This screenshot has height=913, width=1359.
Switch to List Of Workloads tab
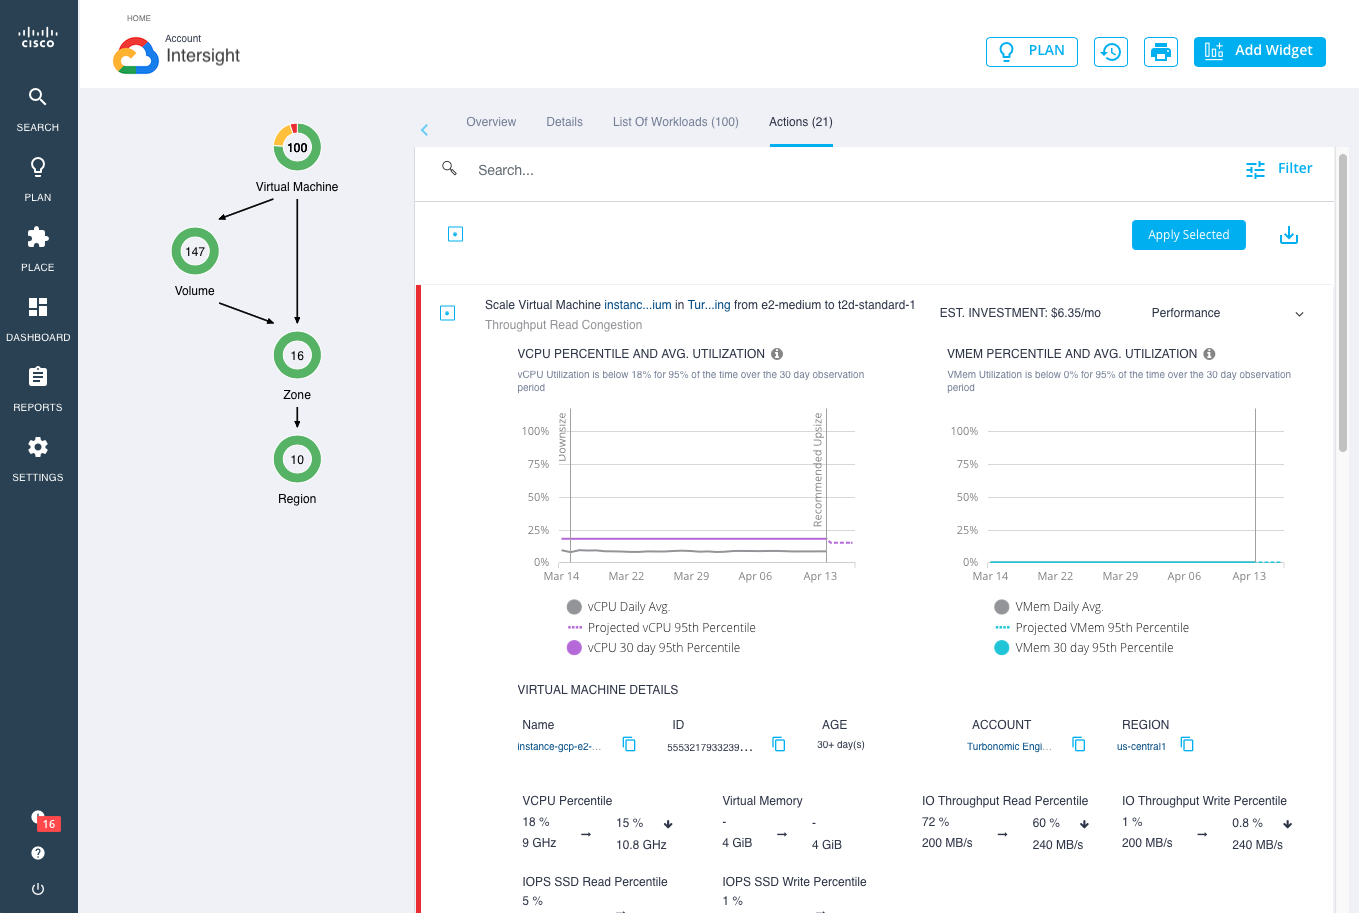click(x=675, y=122)
